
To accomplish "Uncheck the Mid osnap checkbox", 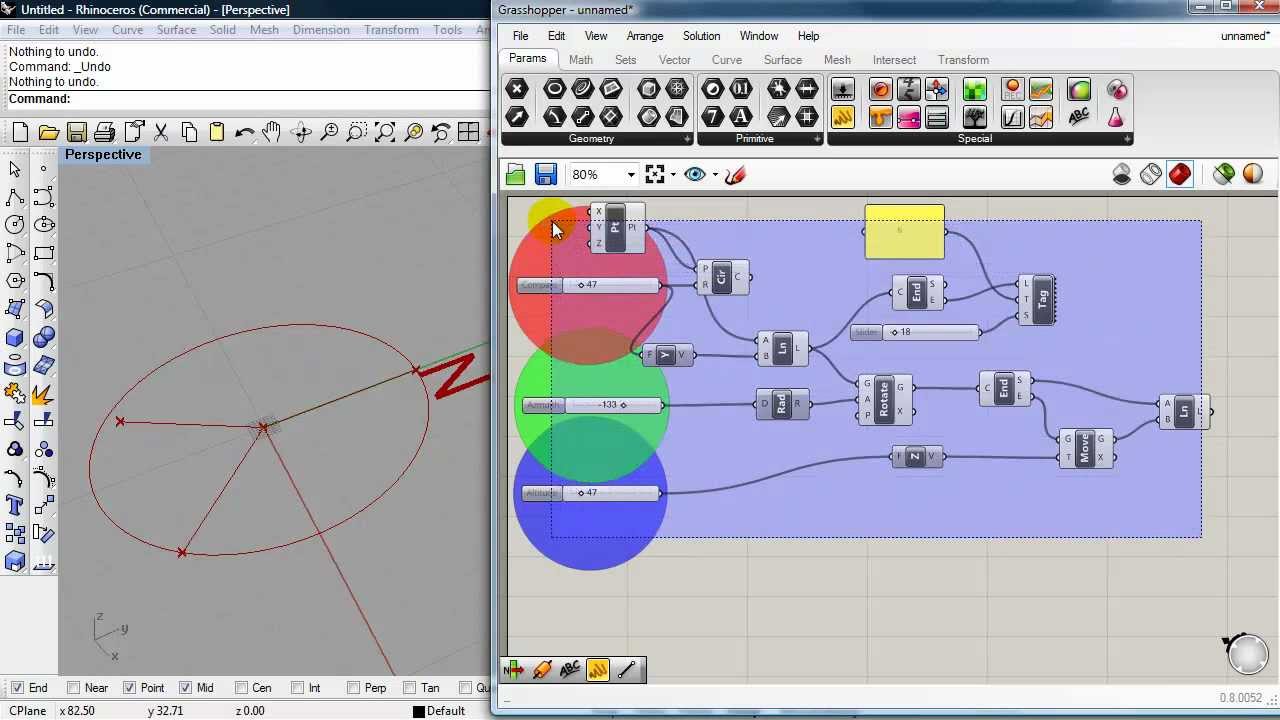I will [x=185, y=688].
